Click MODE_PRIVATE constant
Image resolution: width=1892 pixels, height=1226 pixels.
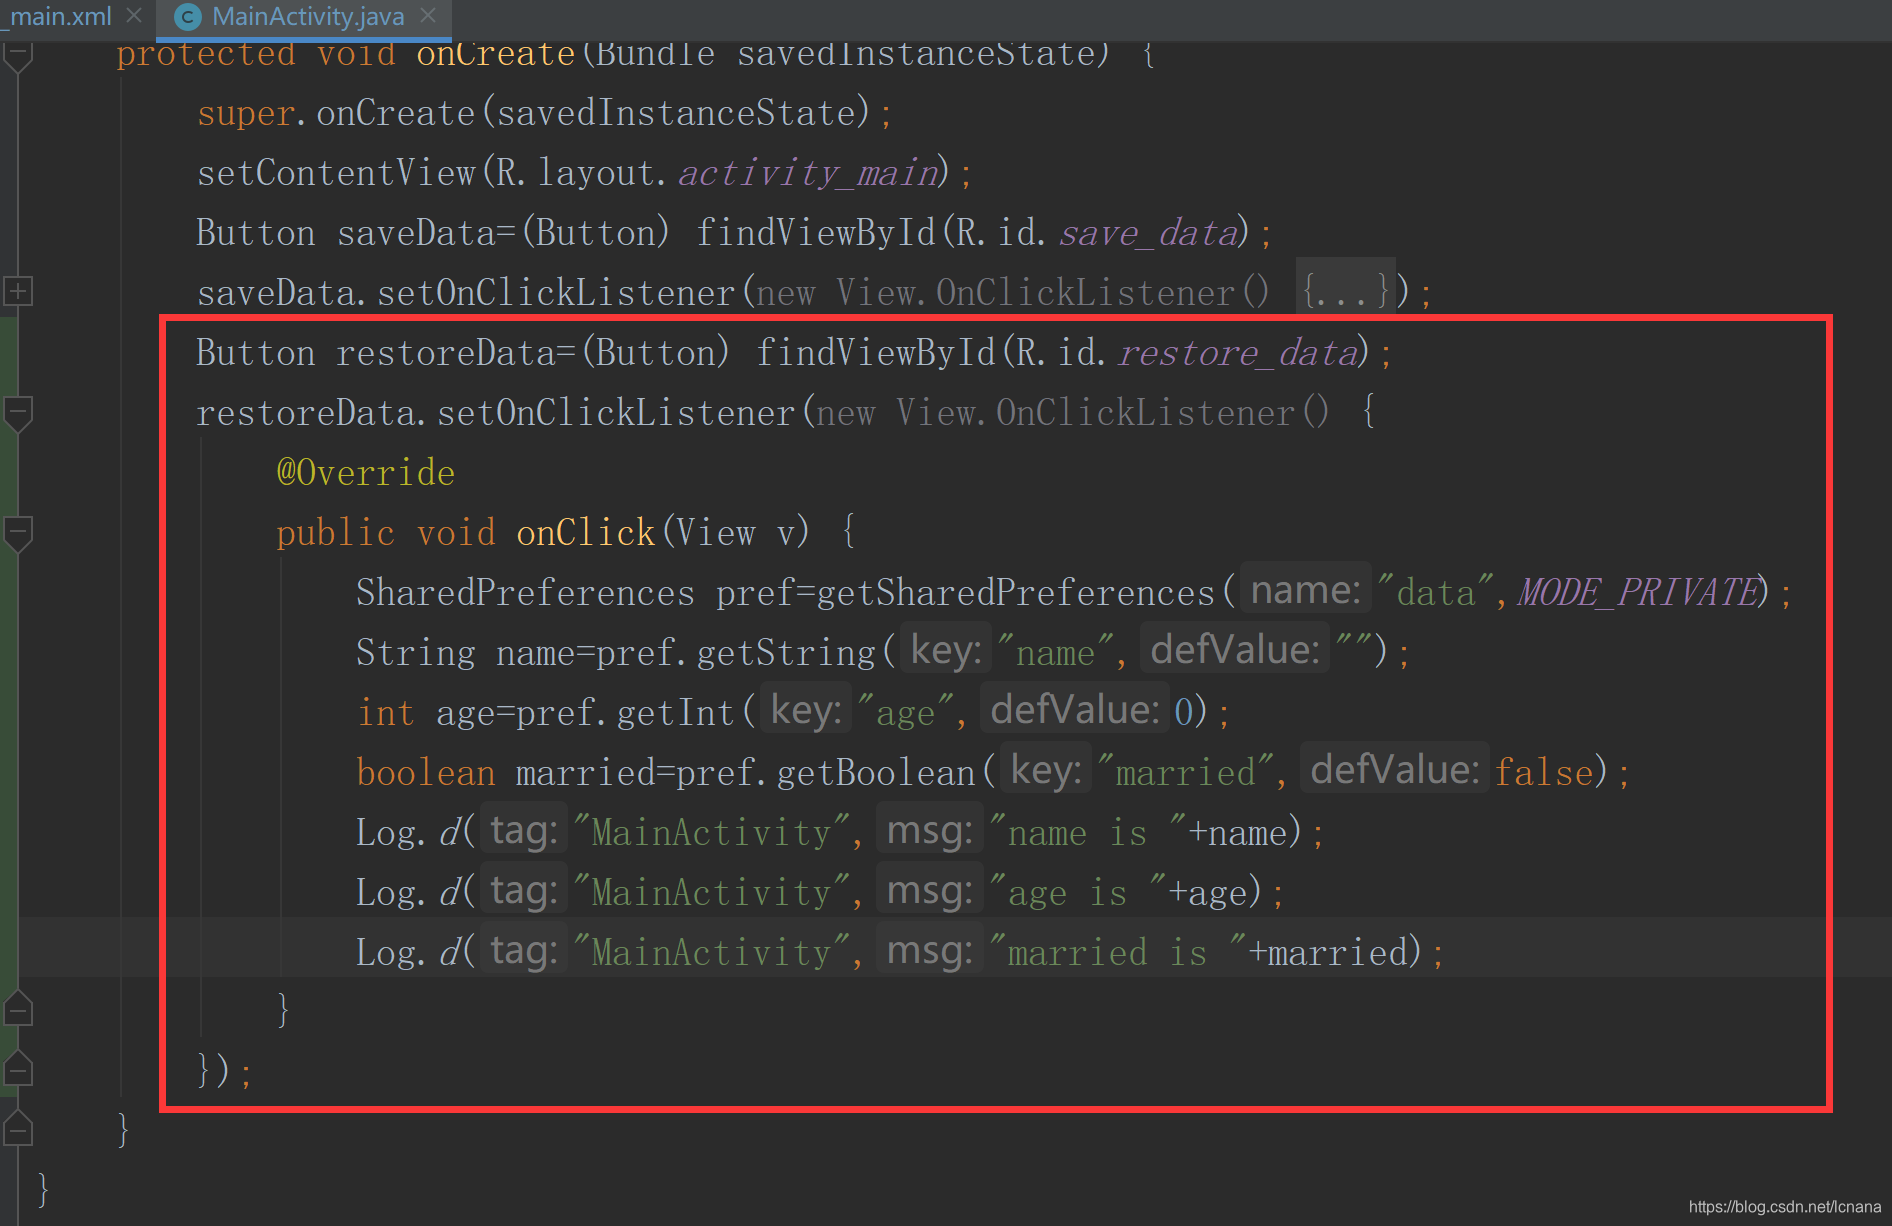click(x=1638, y=592)
